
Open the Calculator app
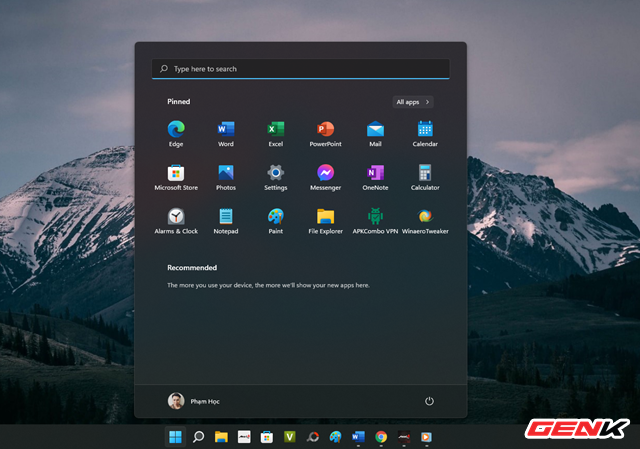pos(425,177)
